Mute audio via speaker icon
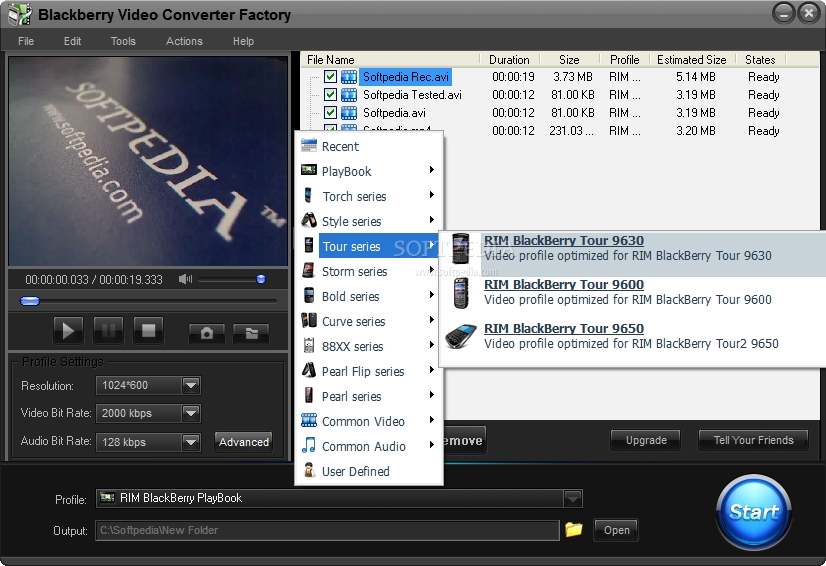Screen dimensions: 826x566 pos(185,279)
